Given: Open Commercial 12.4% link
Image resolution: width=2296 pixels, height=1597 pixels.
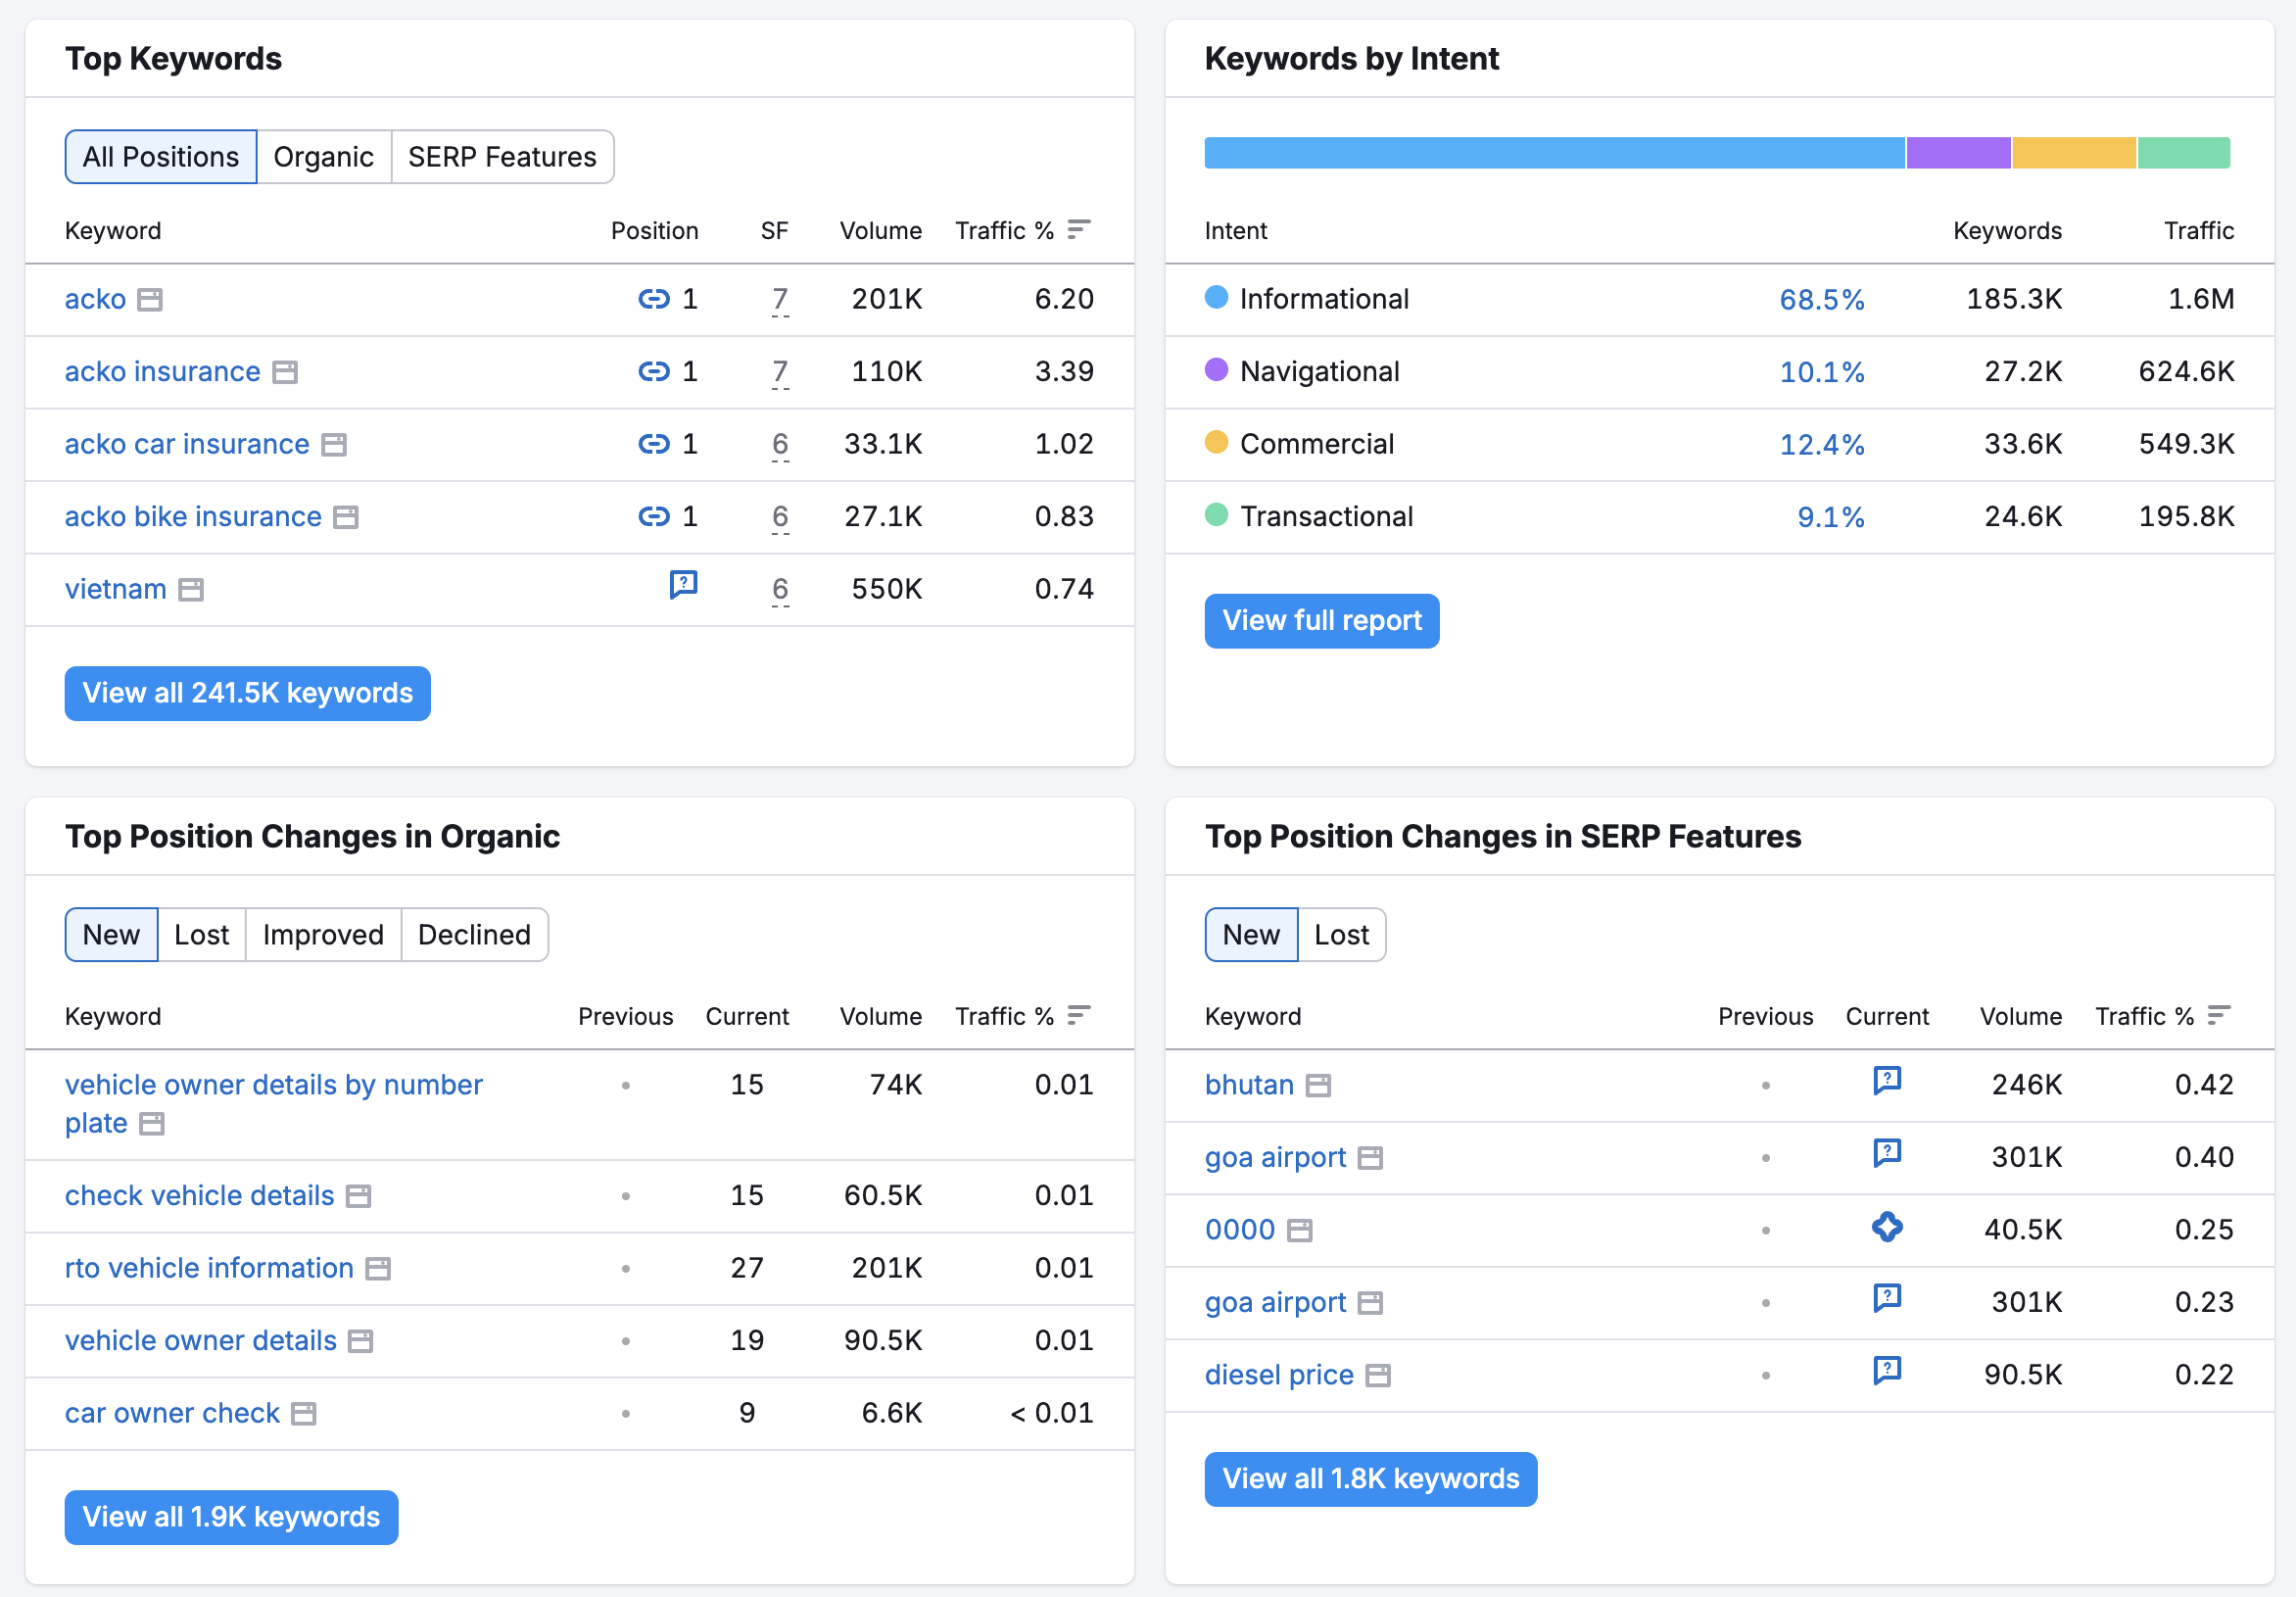Looking at the screenshot, I should 1822,445.
